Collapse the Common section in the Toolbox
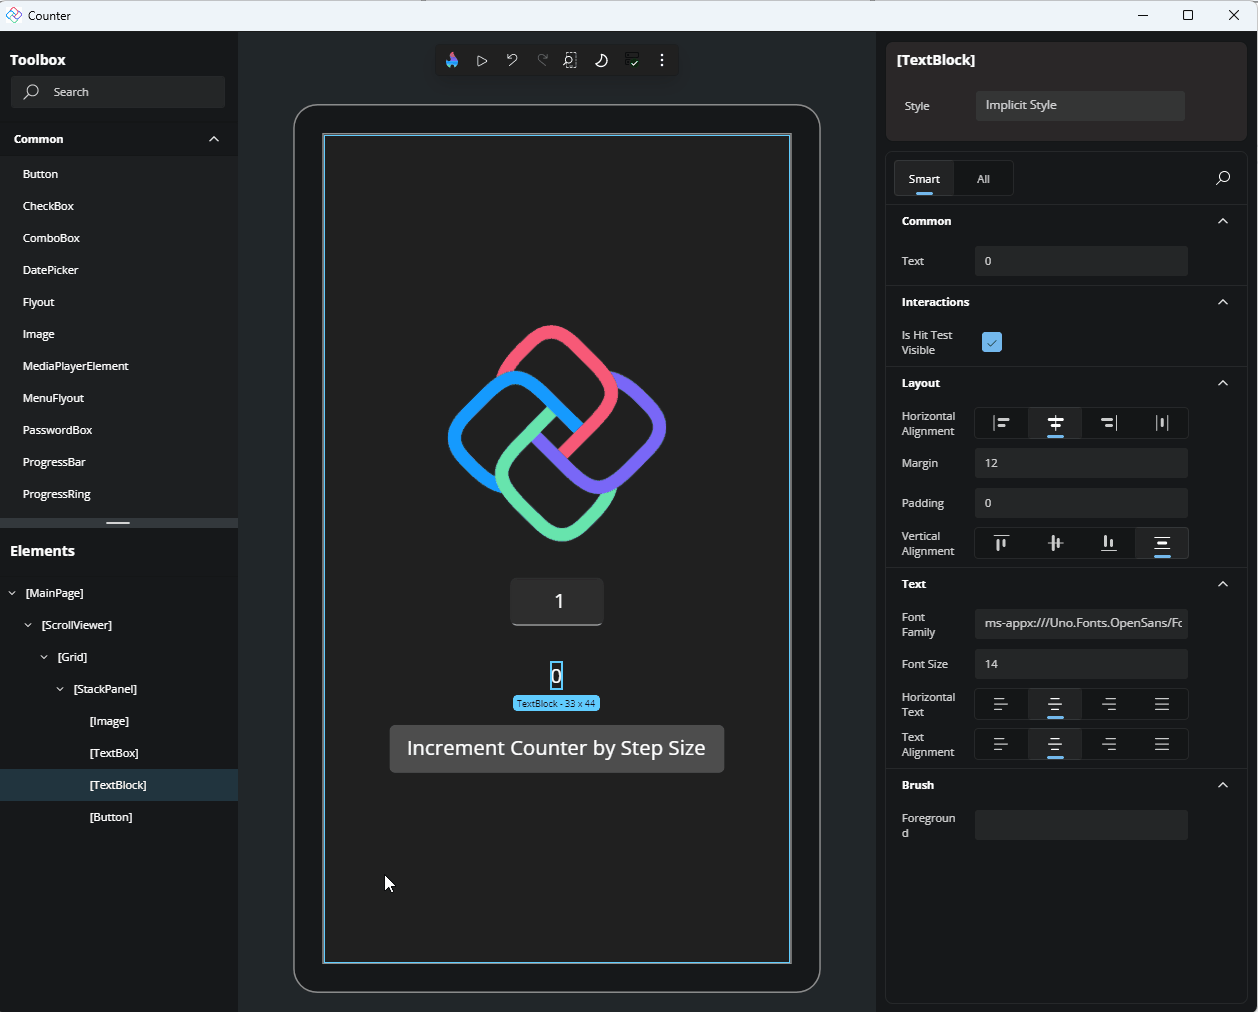The image size is (1258, 1012). pos(214,139)
